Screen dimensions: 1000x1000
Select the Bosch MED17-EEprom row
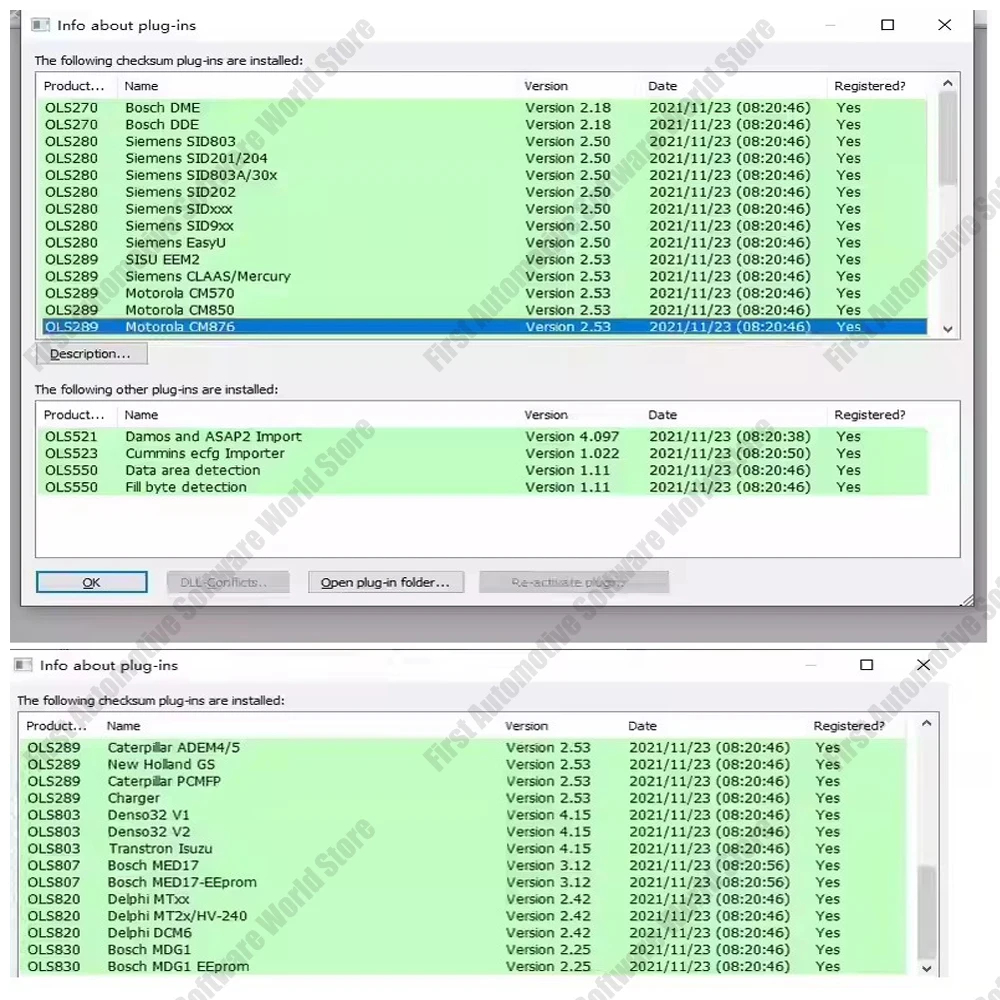[x=465, y=883]
